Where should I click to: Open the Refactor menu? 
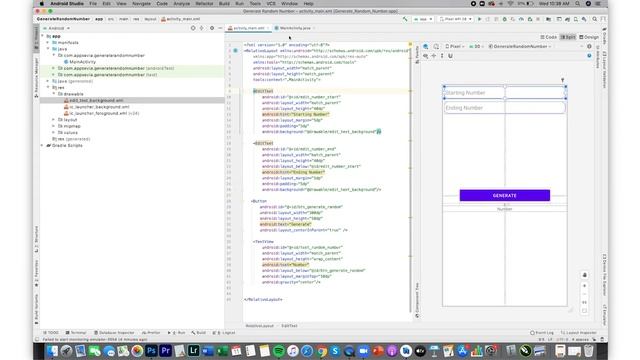coord(204,4)
